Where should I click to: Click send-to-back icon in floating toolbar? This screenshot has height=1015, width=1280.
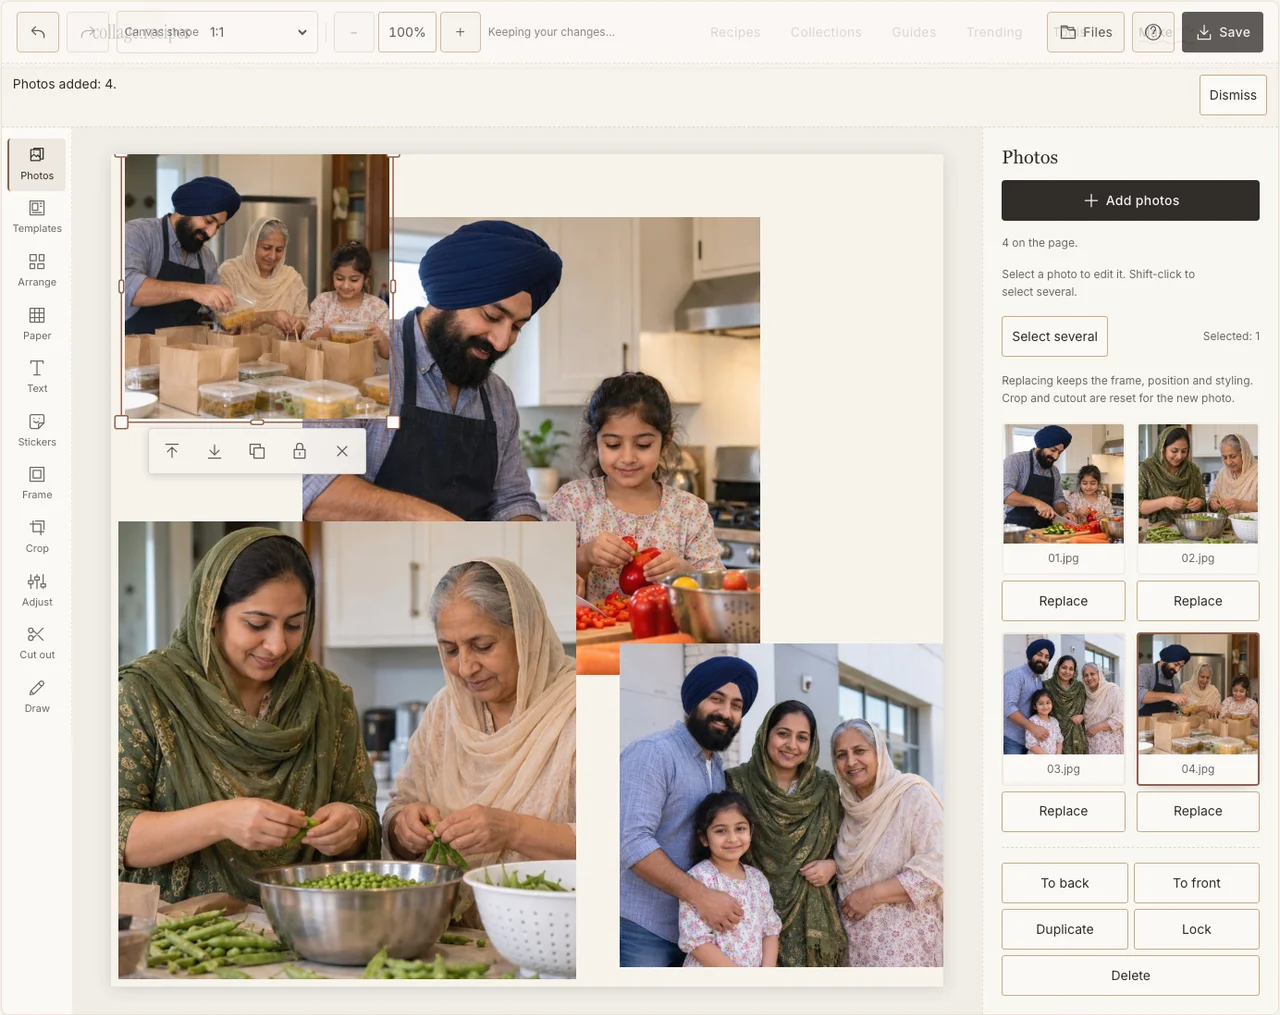tap(214, 451)
